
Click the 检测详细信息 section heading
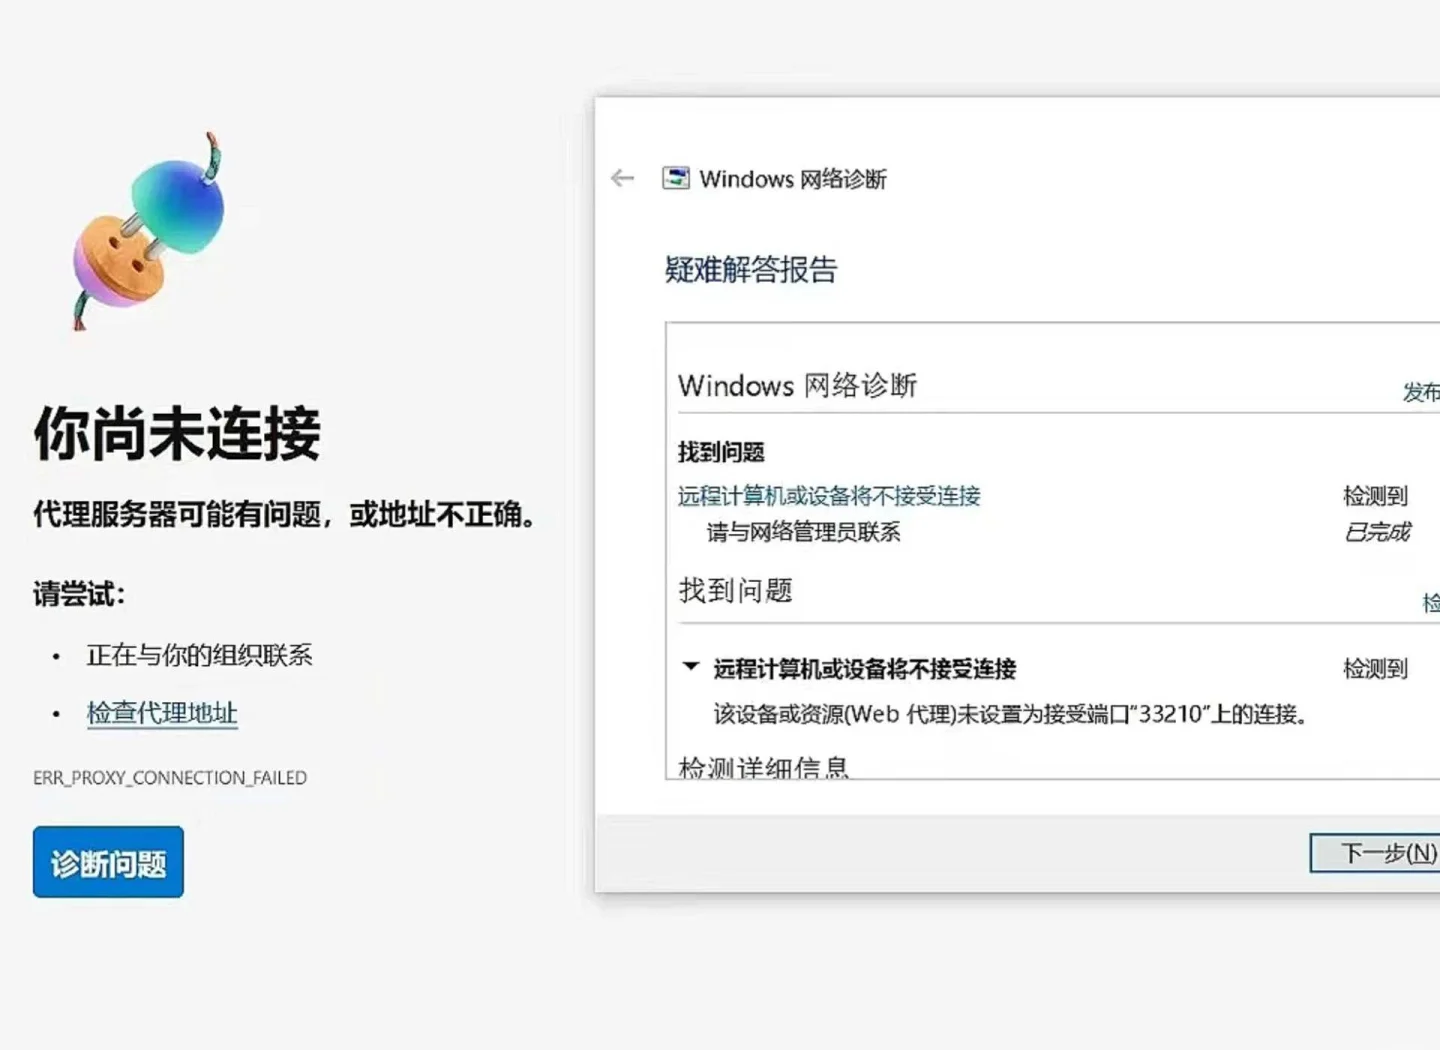(x=764, y=767)
